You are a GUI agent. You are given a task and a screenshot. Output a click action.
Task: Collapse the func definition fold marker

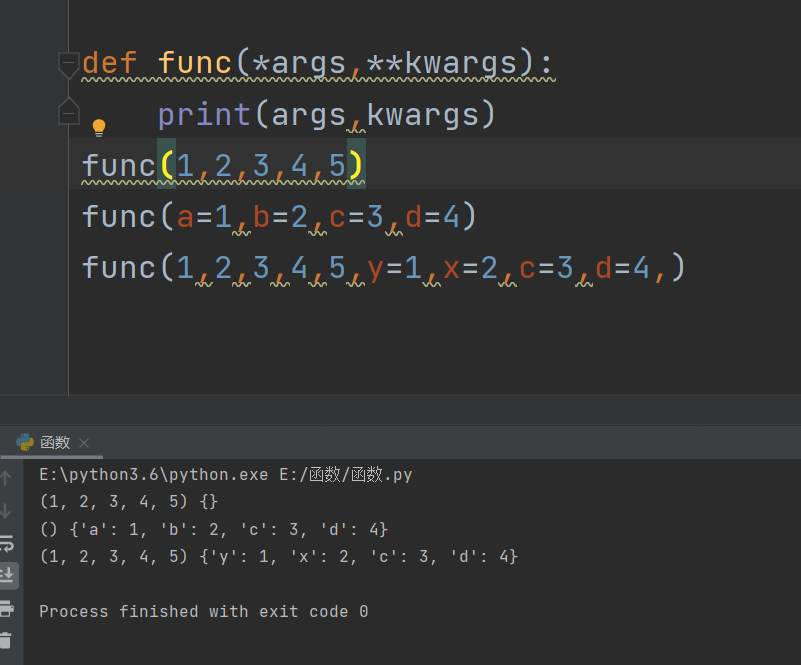coord(68,65)
